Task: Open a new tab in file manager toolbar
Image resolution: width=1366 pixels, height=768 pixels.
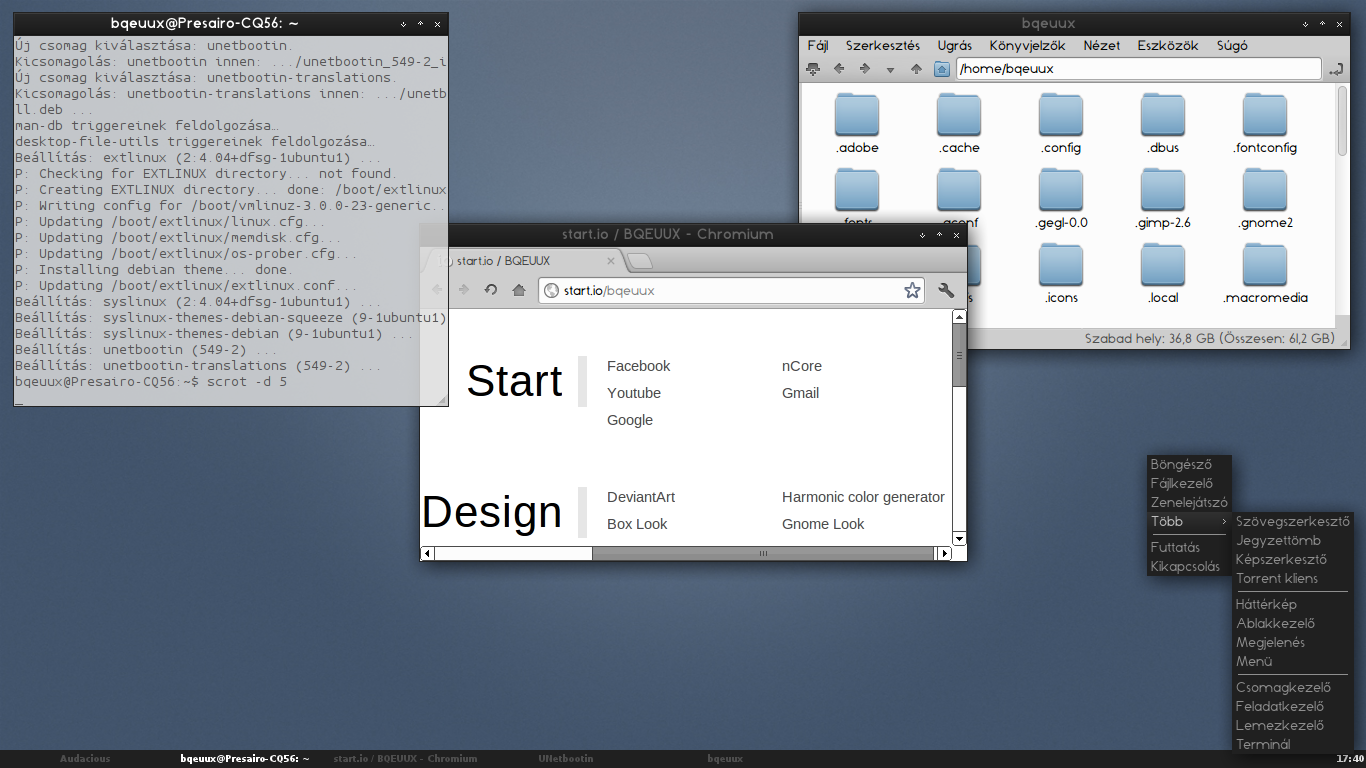Action: [x=813, y=69]
